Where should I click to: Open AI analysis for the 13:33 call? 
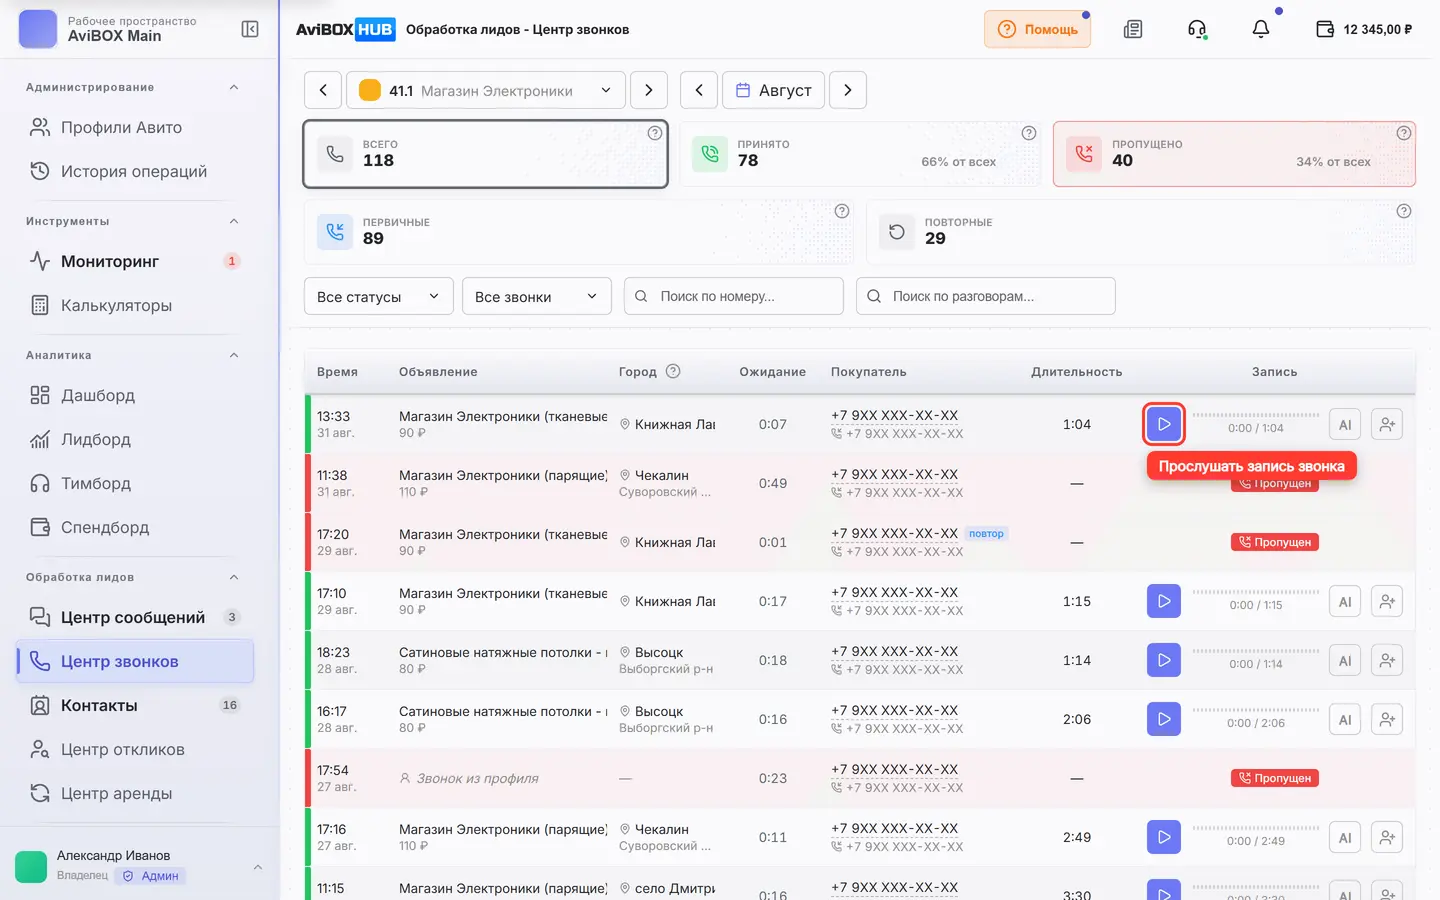(x=1345, y=424)
